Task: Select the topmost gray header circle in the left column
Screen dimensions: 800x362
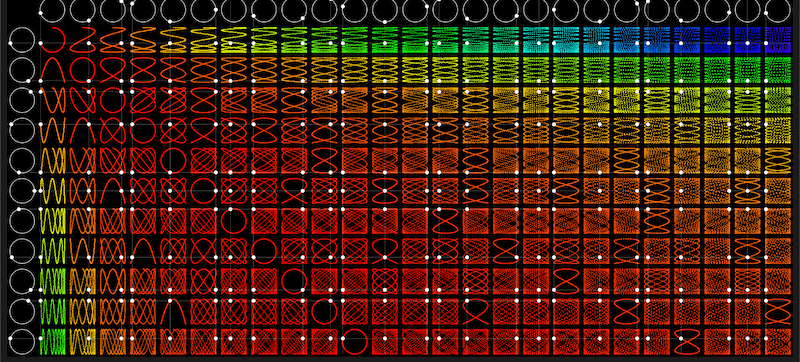Action: [x=22, y=40]
